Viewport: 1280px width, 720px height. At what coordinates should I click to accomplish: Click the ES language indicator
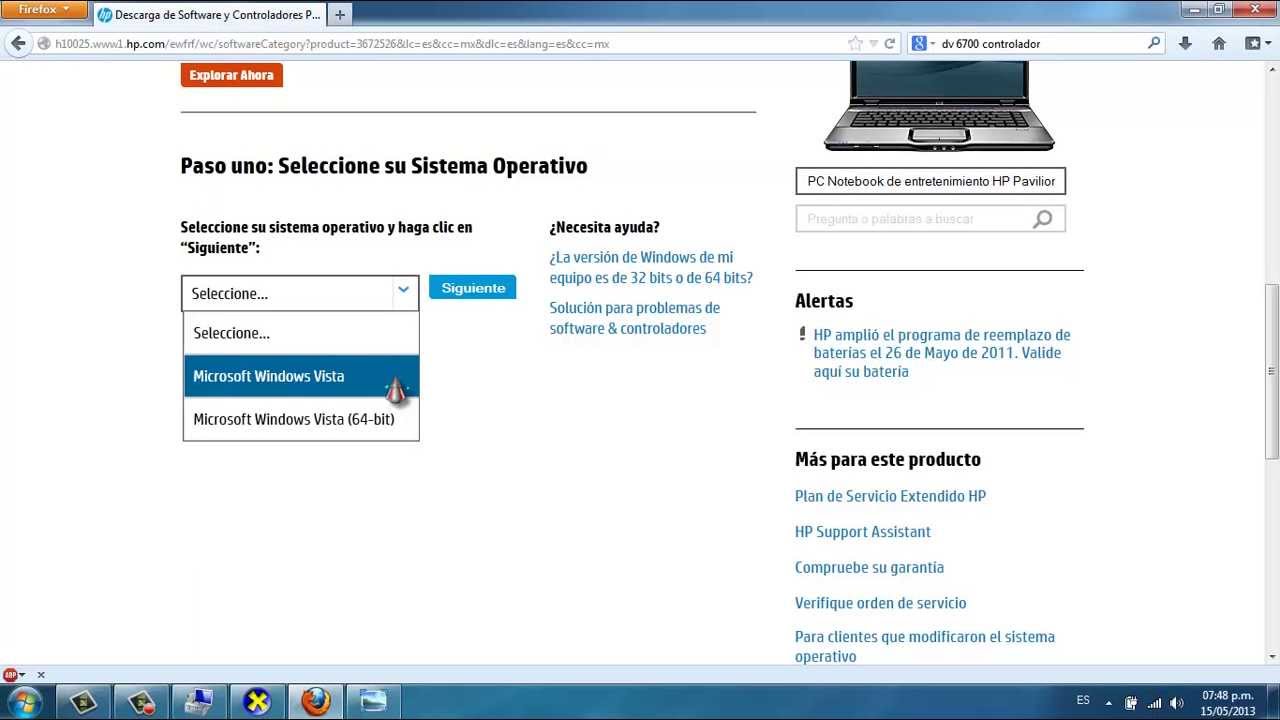(x=1083, y=701)
